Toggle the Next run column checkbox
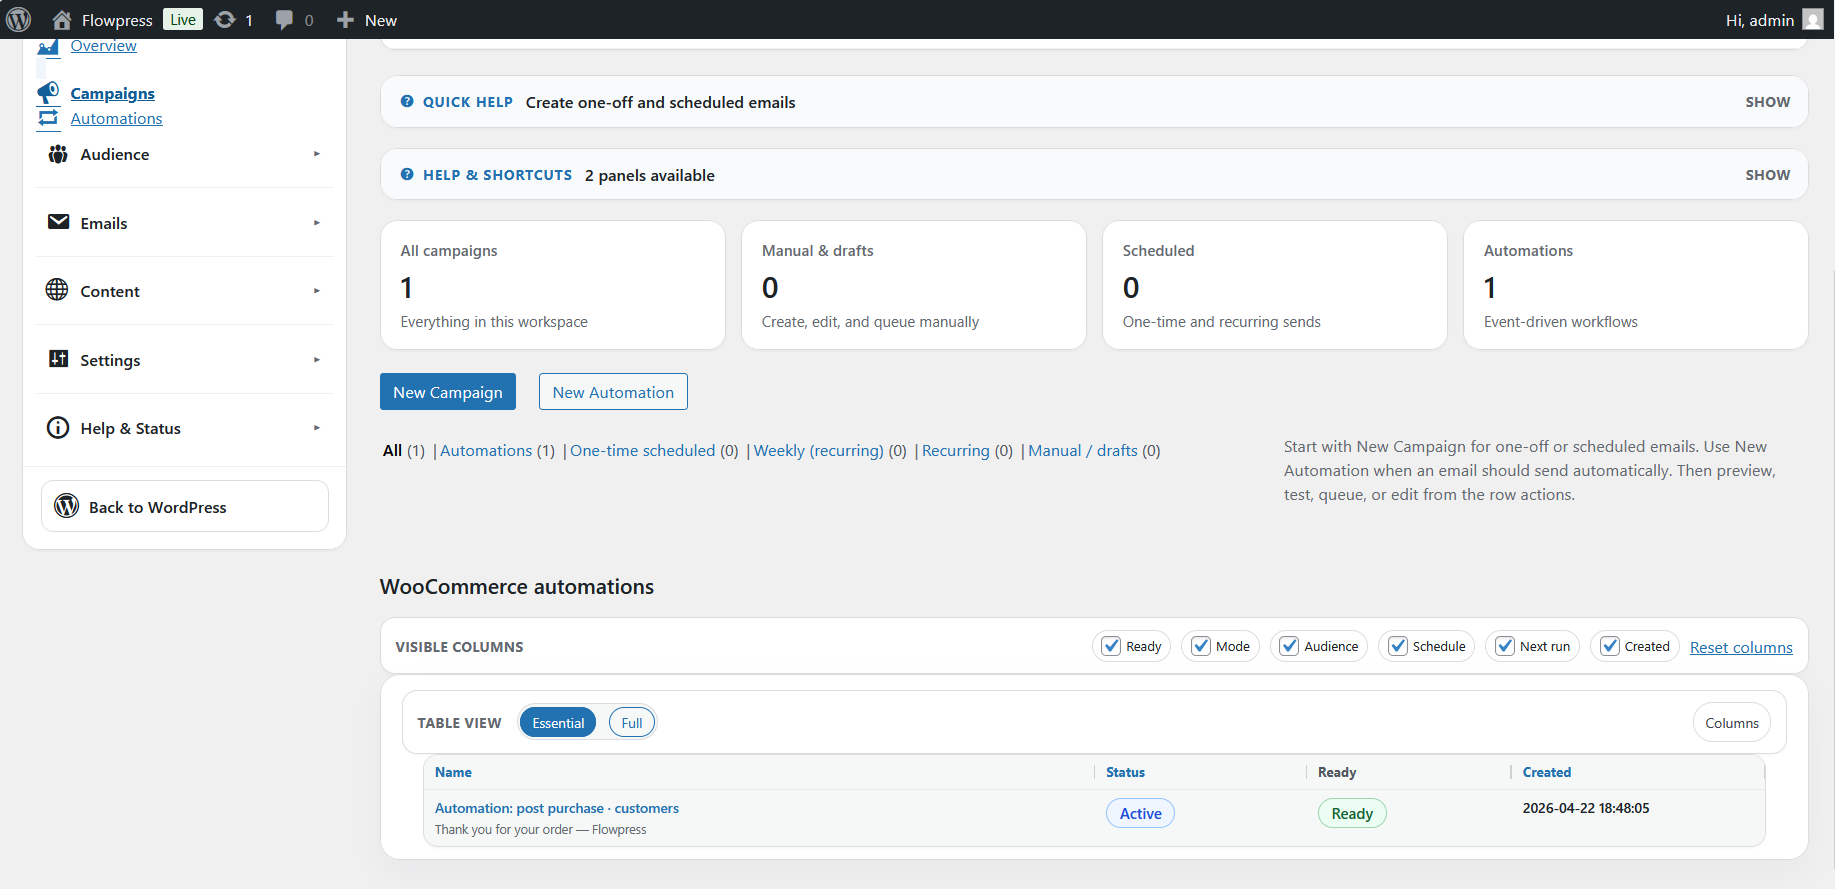Screen dimensions: 1835x889 (1505, 646)
